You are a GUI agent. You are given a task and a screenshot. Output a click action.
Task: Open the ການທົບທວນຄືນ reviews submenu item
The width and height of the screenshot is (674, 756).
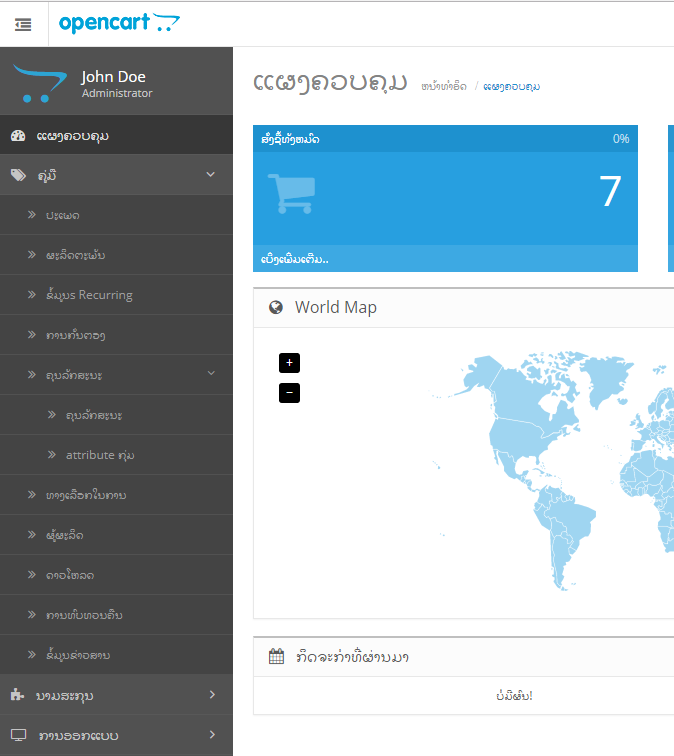tap(116, 615)
